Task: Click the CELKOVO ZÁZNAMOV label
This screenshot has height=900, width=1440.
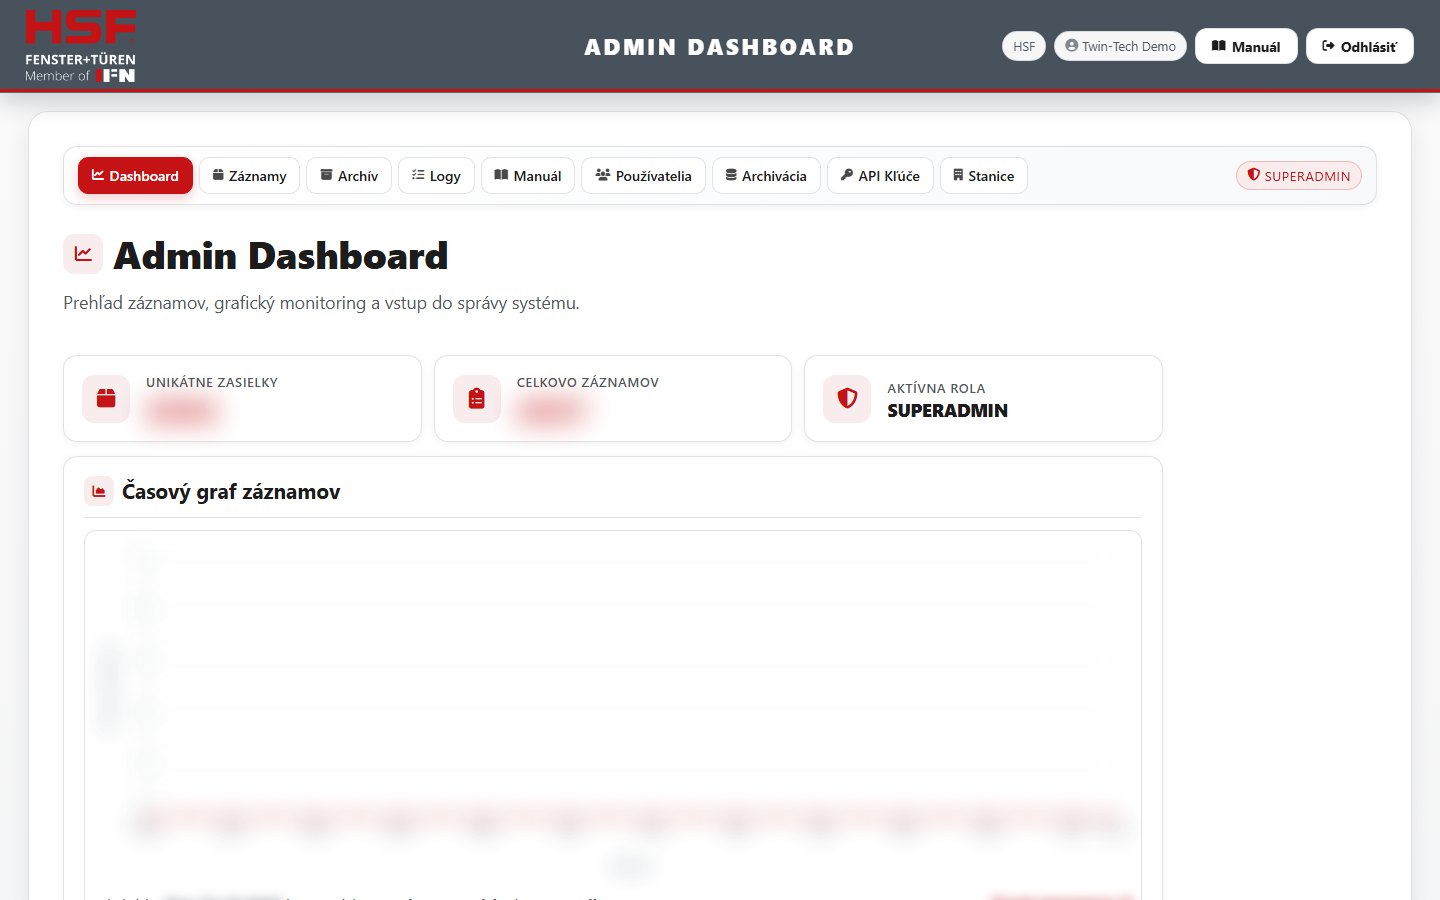Action: 588,382
